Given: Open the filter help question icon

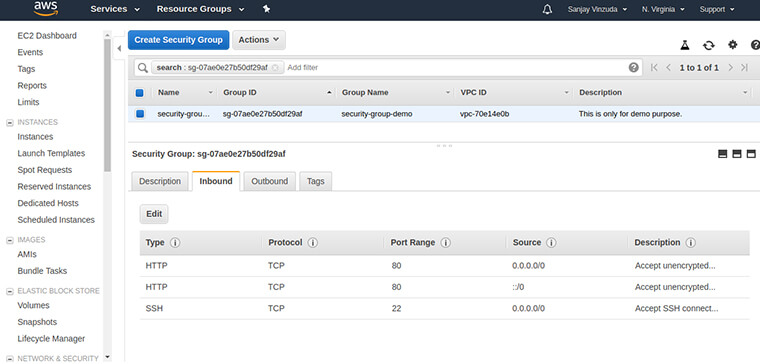Looking at the screenshot, I should point(633,67).
